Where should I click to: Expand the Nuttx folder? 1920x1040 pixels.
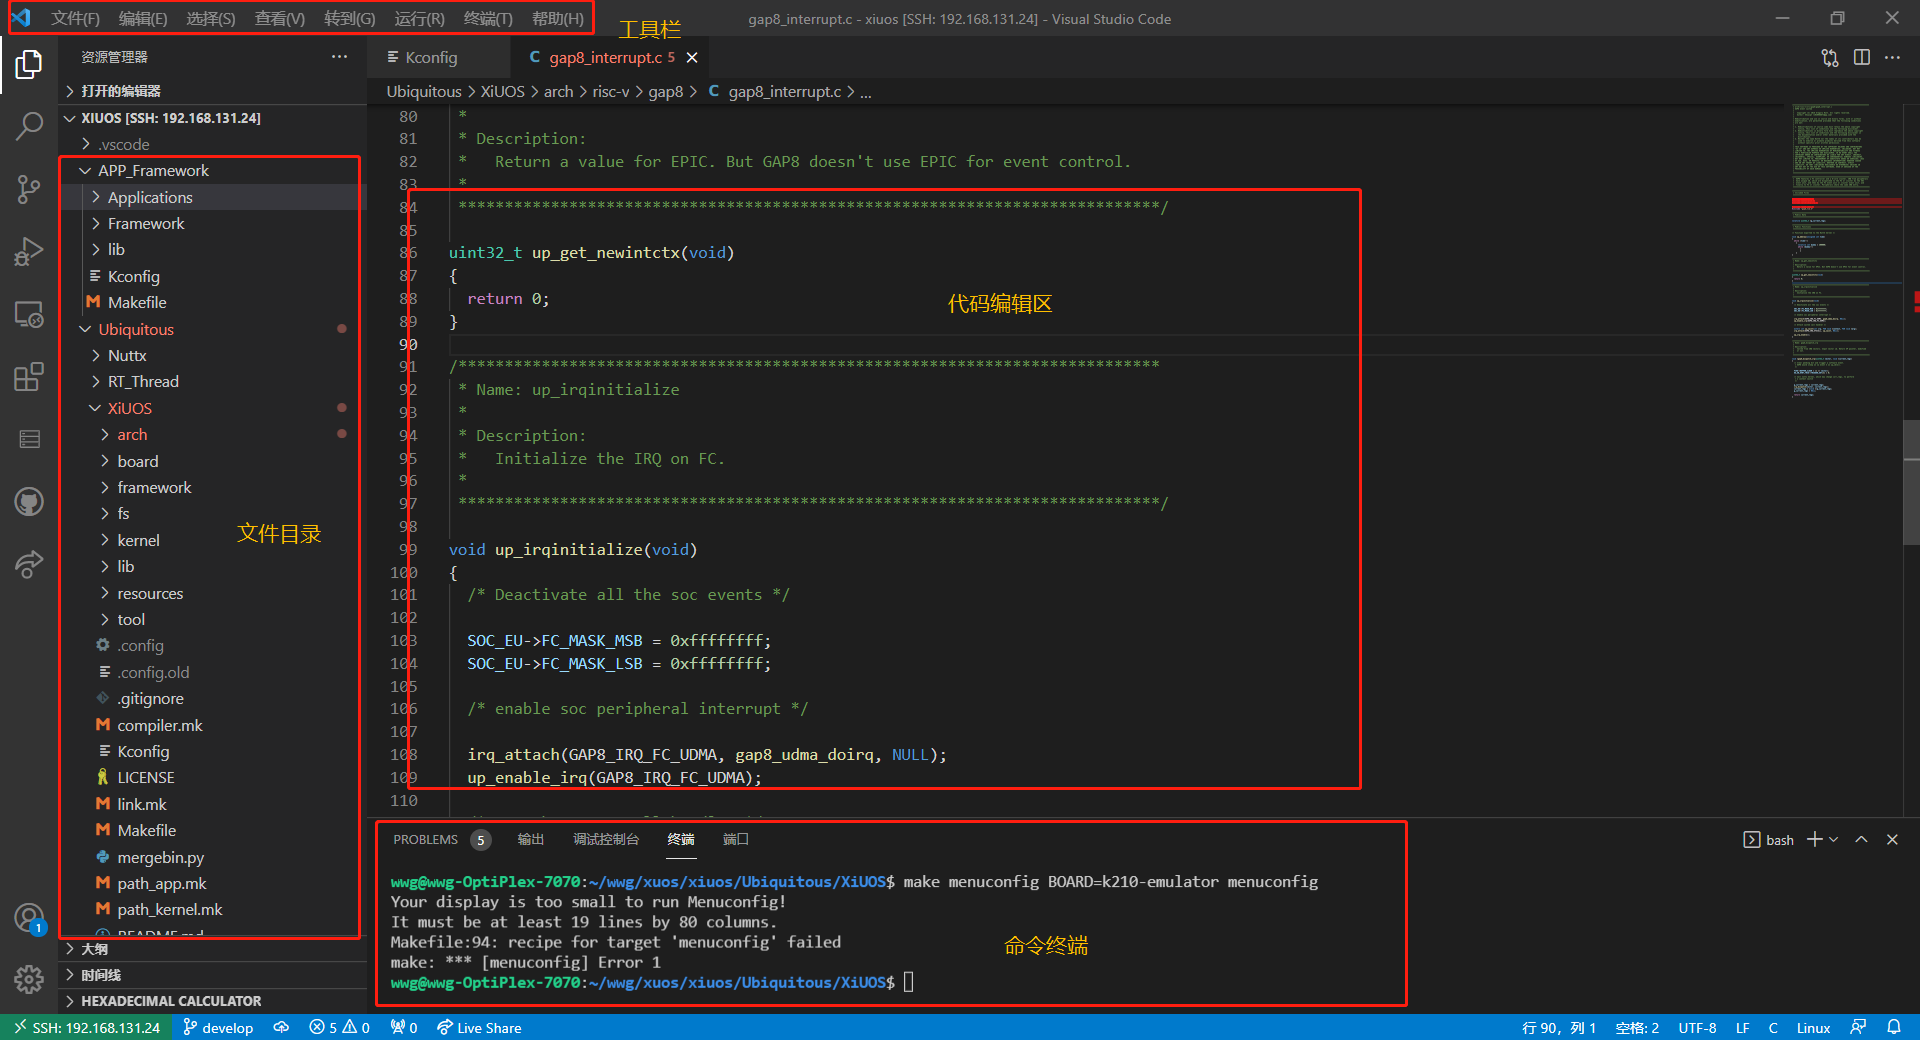click(212, 356)
